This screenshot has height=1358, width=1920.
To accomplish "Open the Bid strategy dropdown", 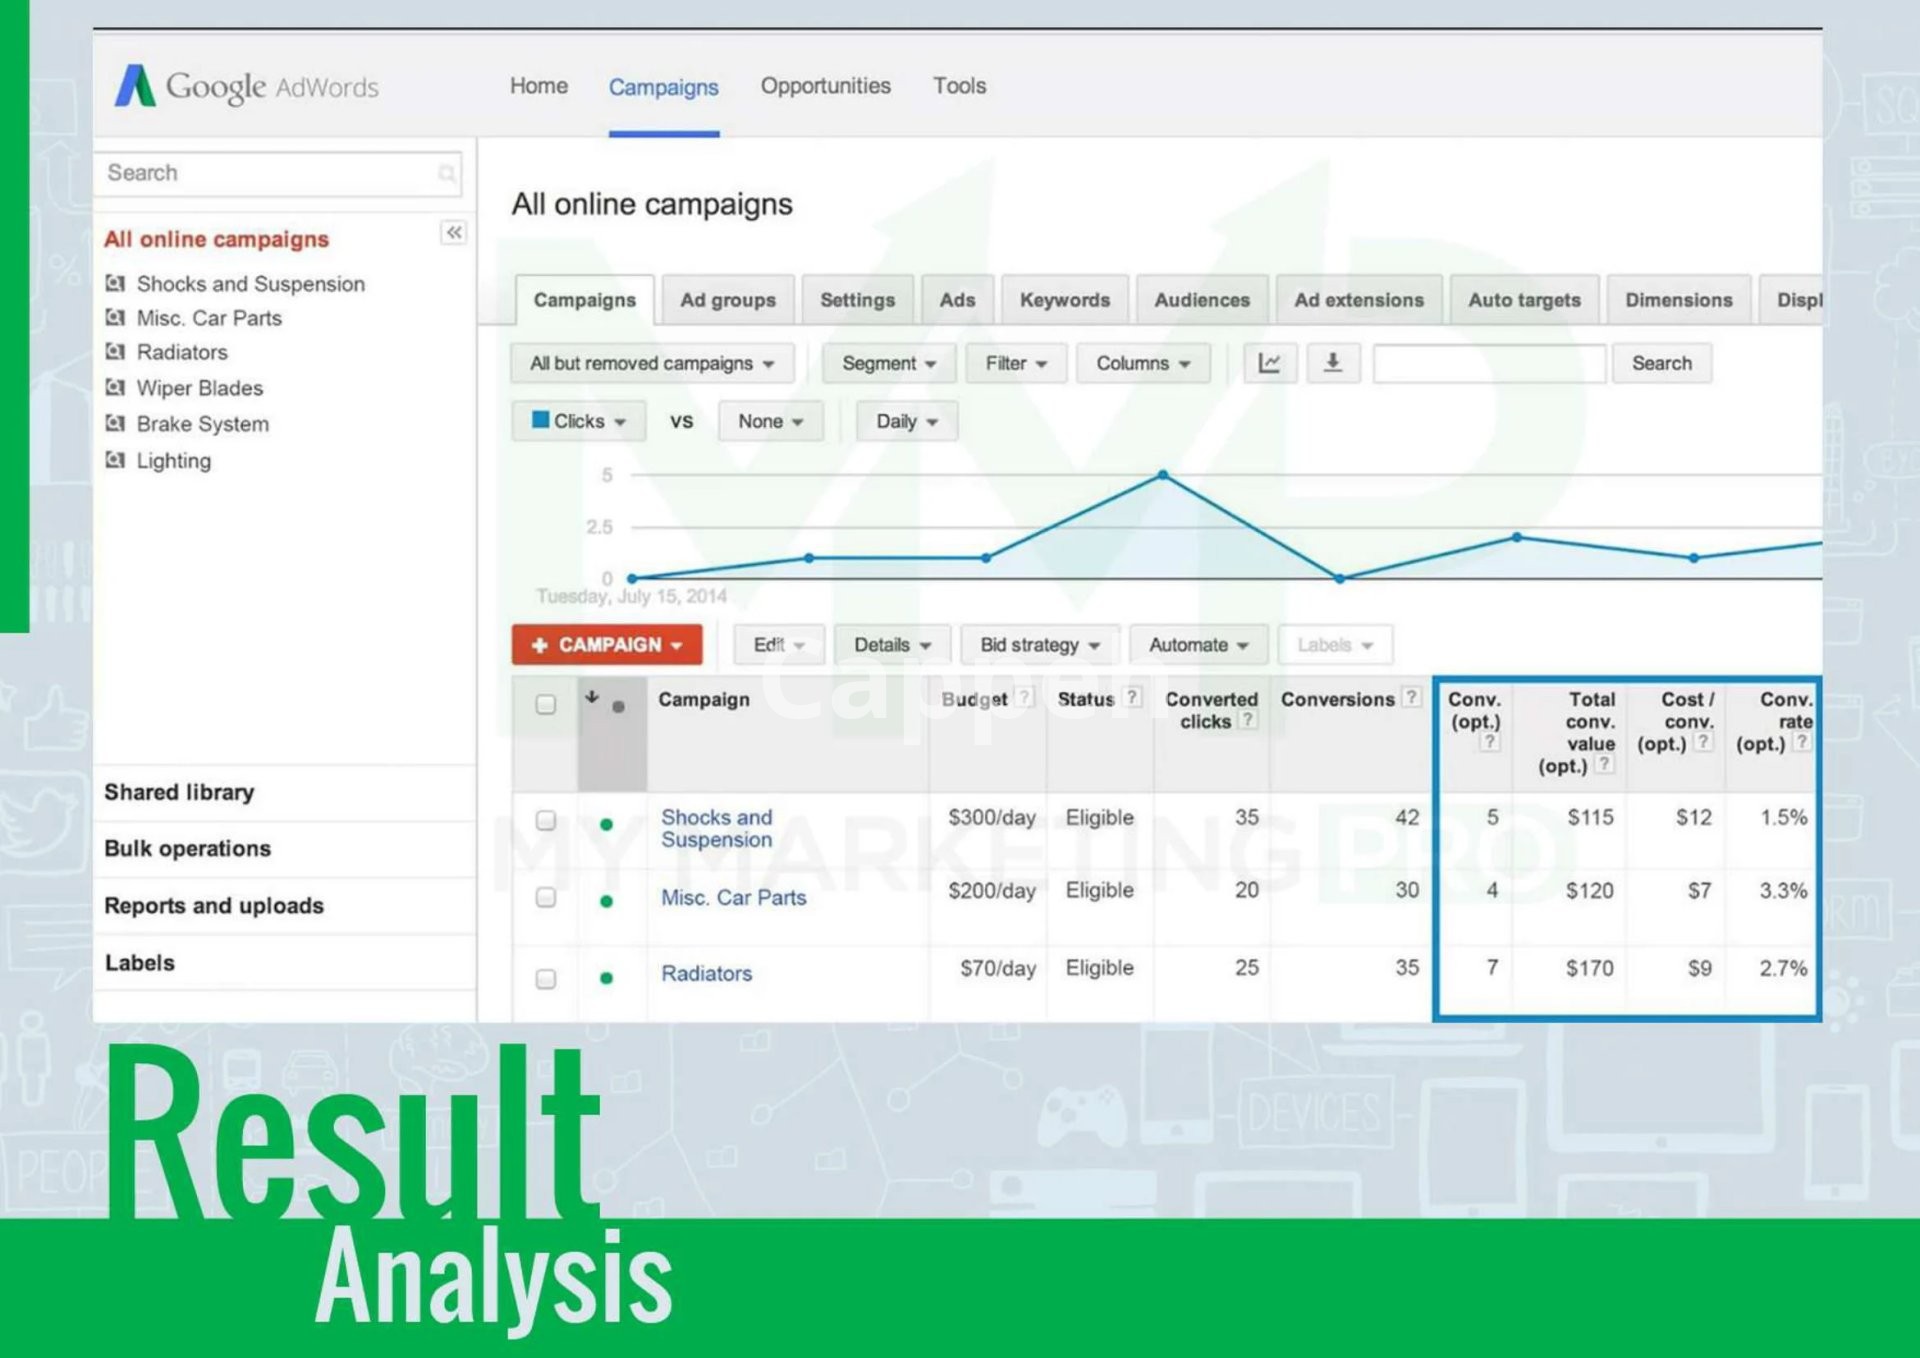I will (x=1039, y=645).
